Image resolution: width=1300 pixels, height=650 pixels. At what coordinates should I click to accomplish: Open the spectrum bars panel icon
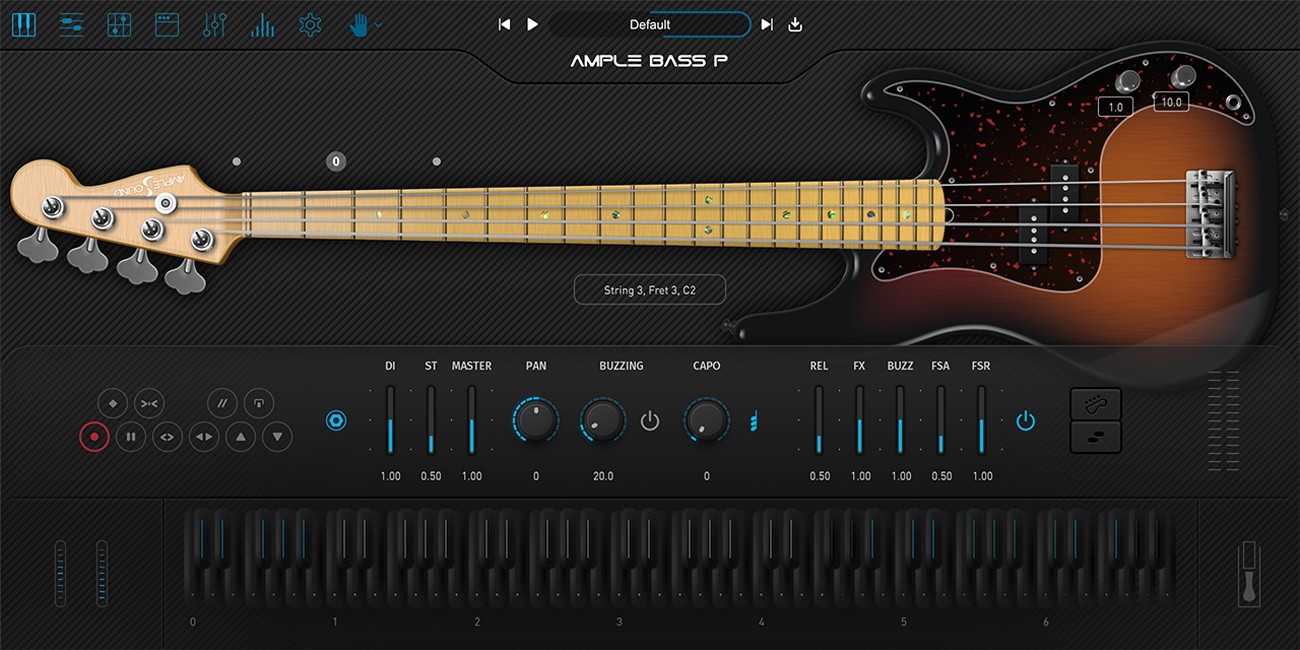pos(261,24)
